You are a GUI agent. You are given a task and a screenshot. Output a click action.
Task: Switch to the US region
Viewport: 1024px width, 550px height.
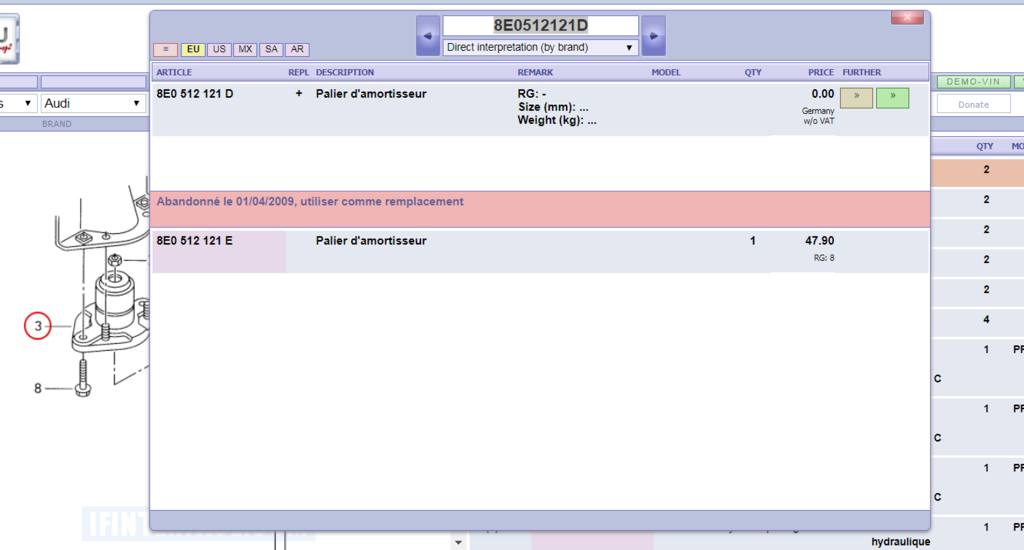219,49
